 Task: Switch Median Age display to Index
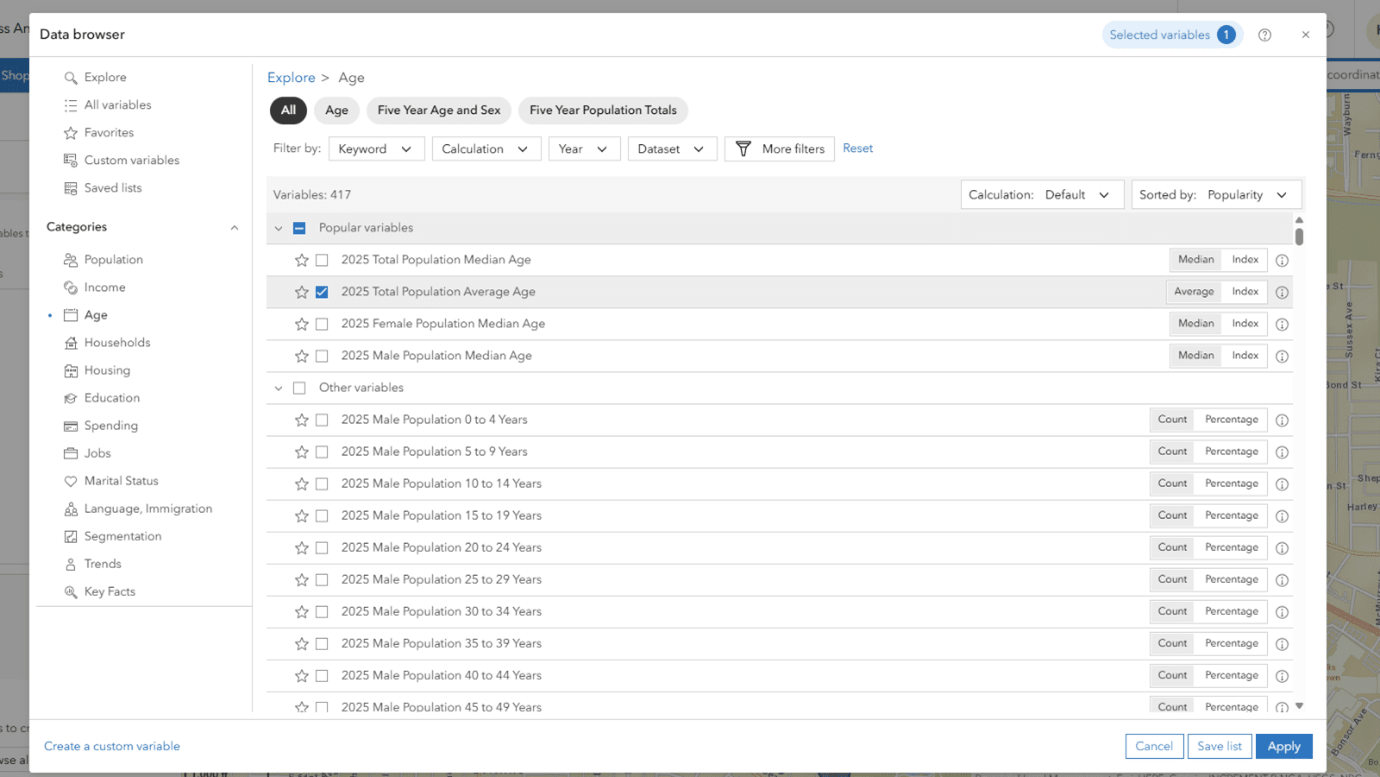[x=1244, y=259]
